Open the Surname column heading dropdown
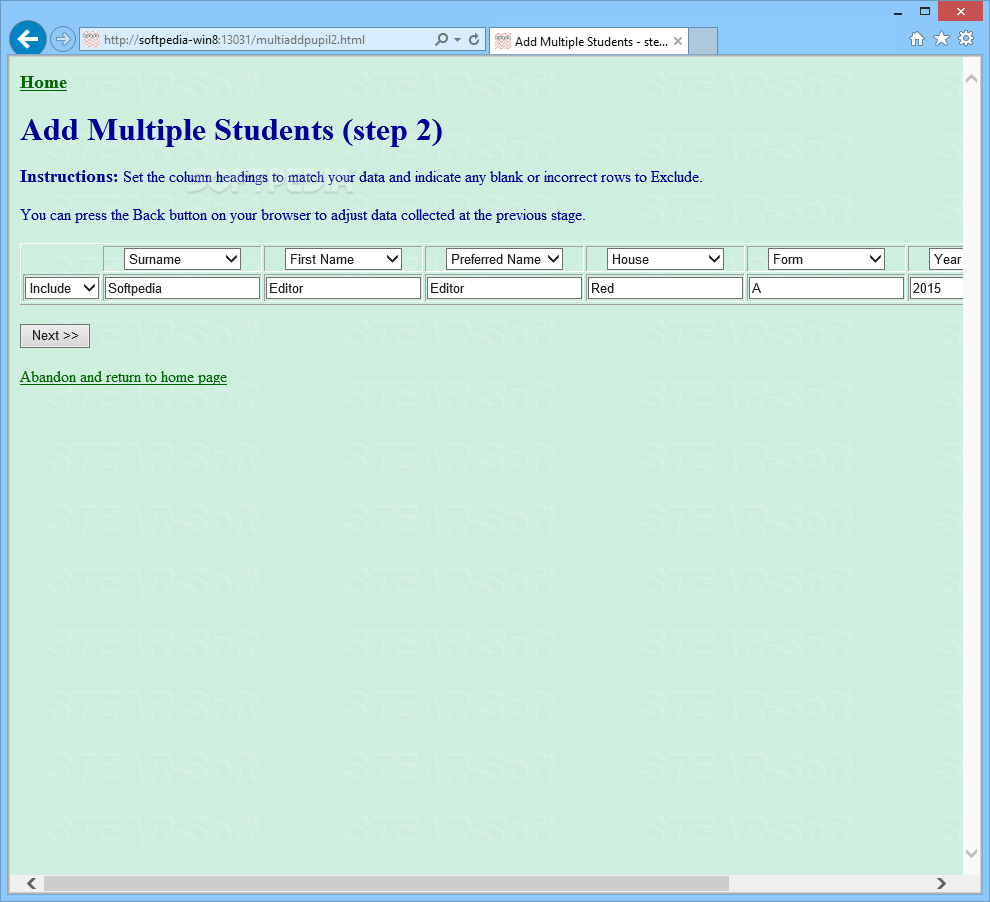 (182, 259)
